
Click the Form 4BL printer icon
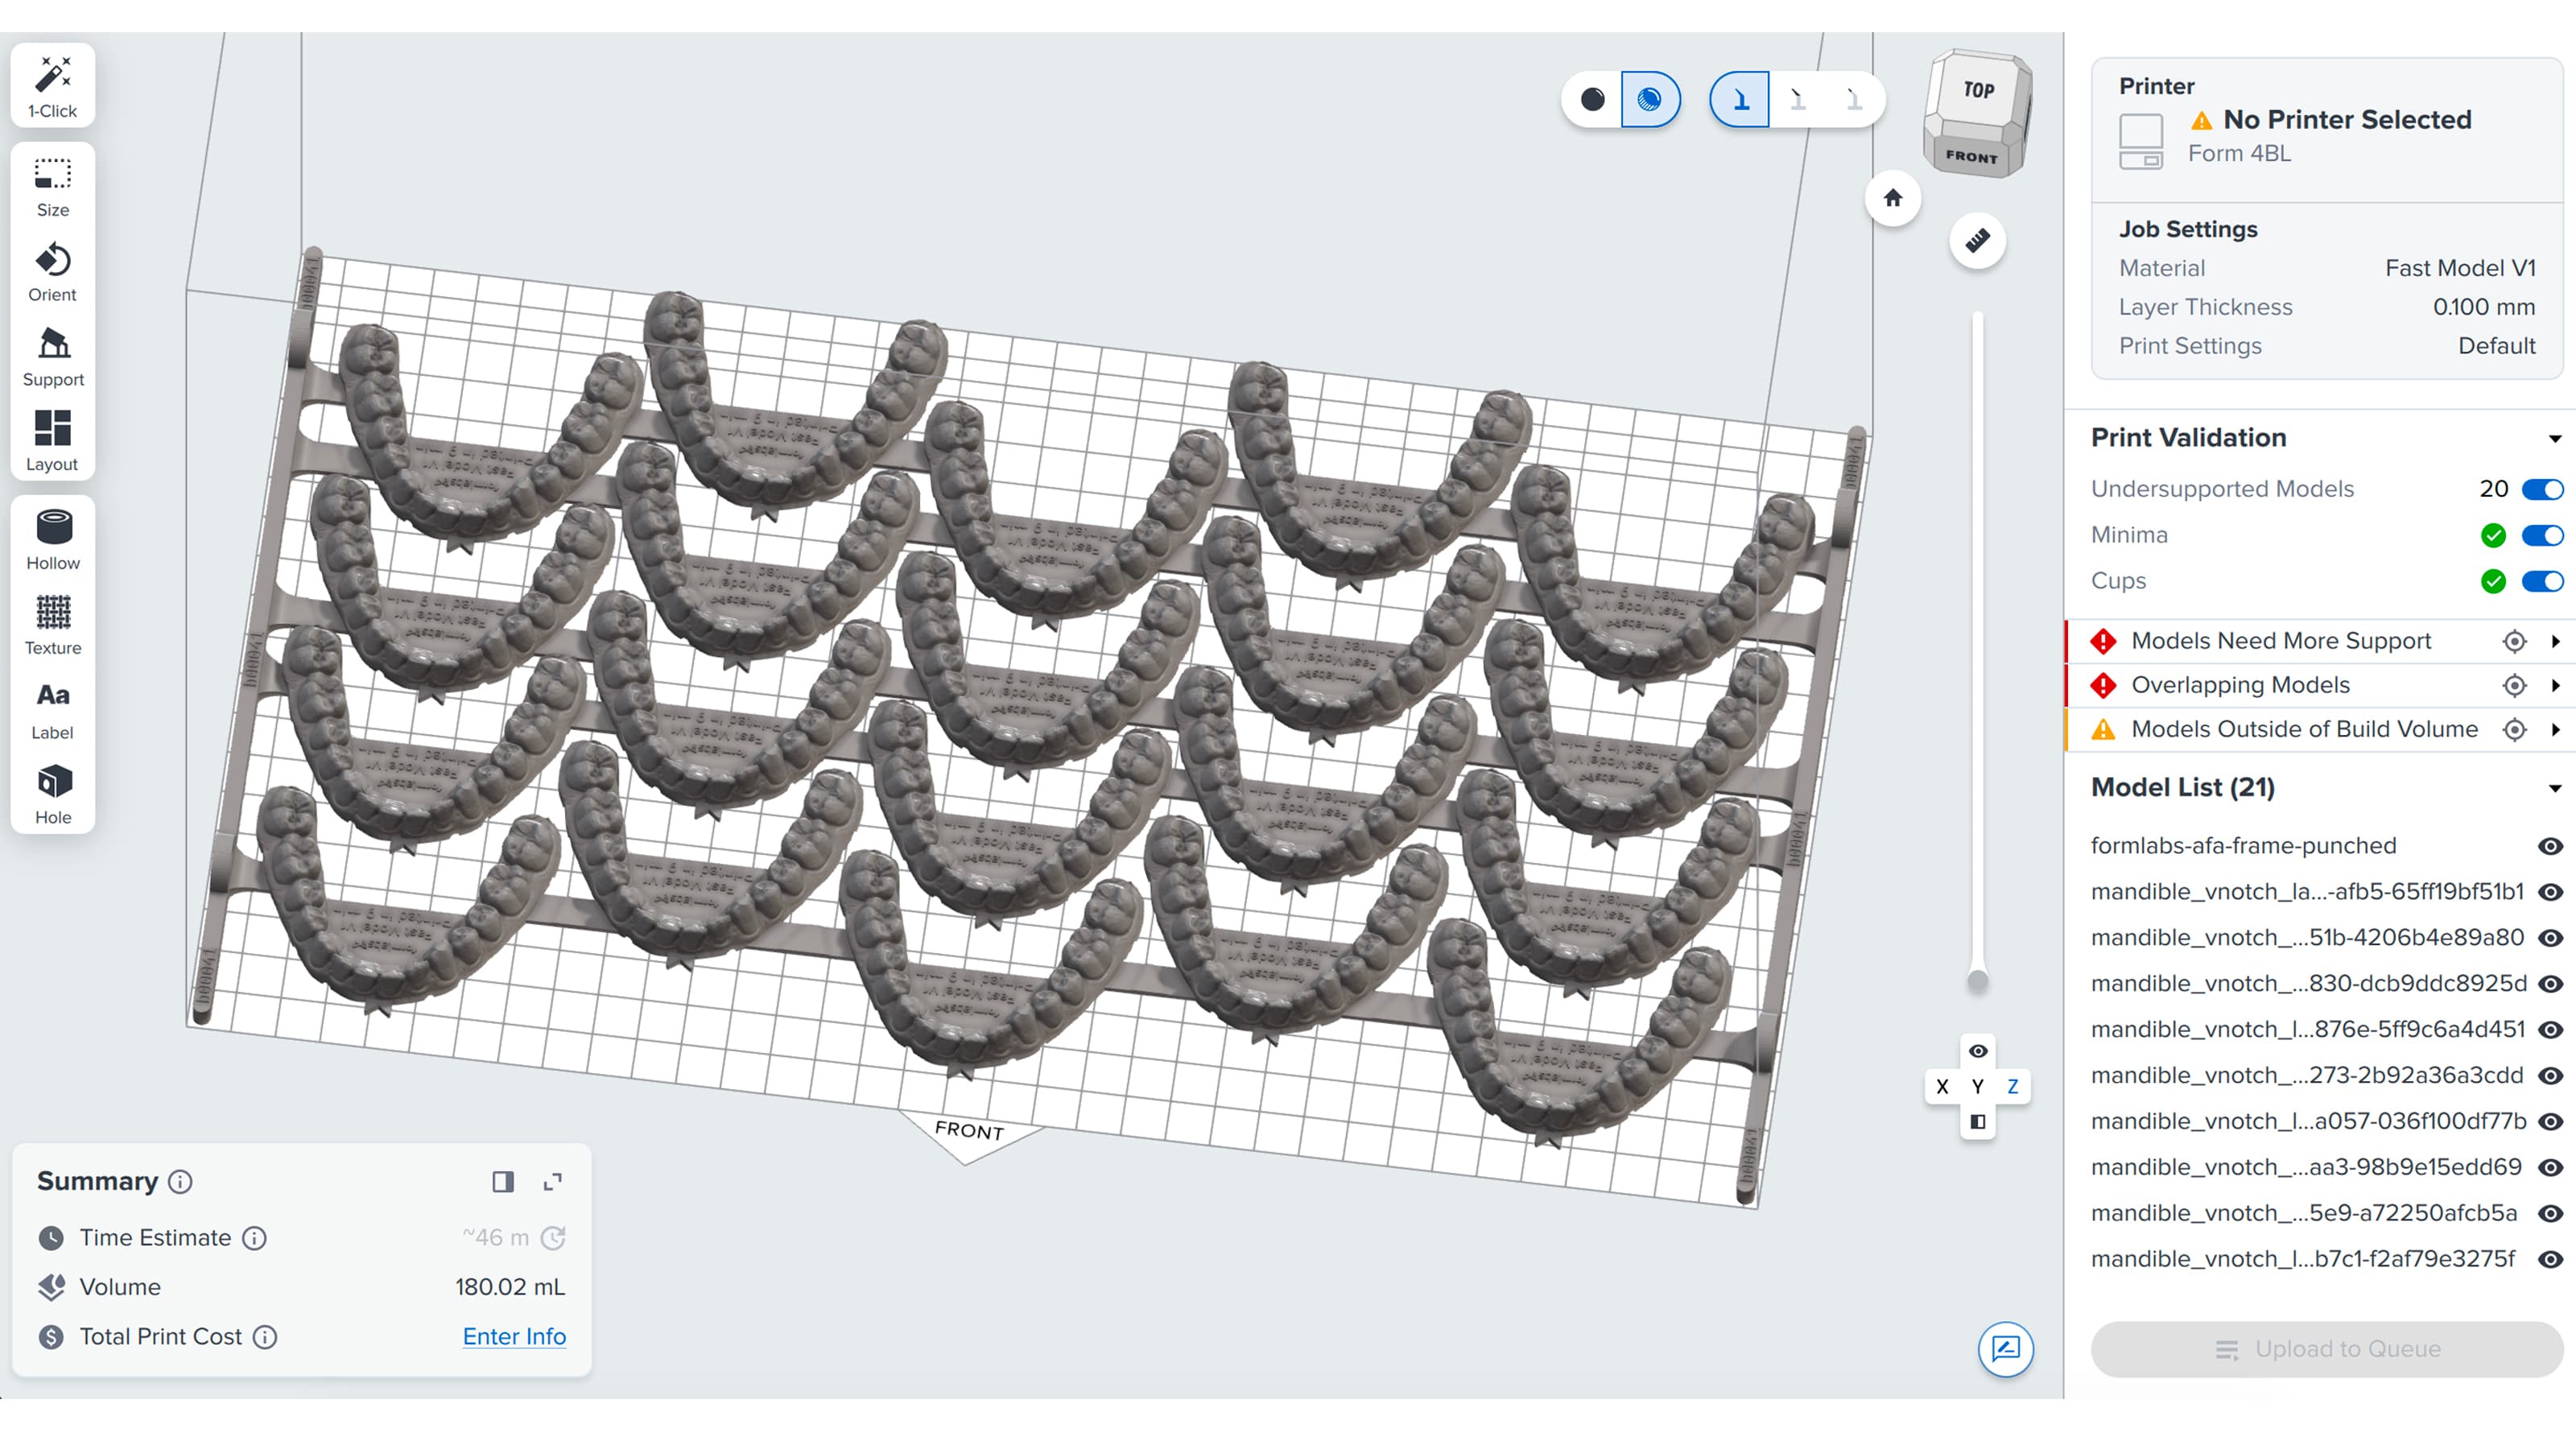click(2141, 141)
